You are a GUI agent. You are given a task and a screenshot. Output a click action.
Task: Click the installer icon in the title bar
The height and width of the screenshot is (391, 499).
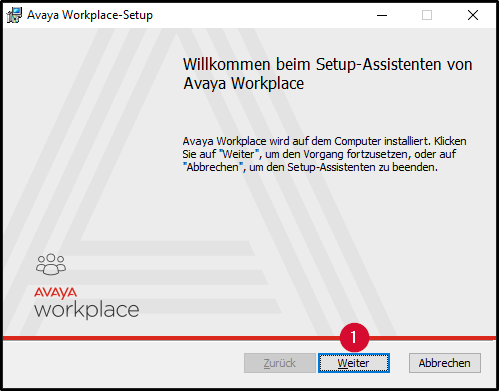pos(14,15)
